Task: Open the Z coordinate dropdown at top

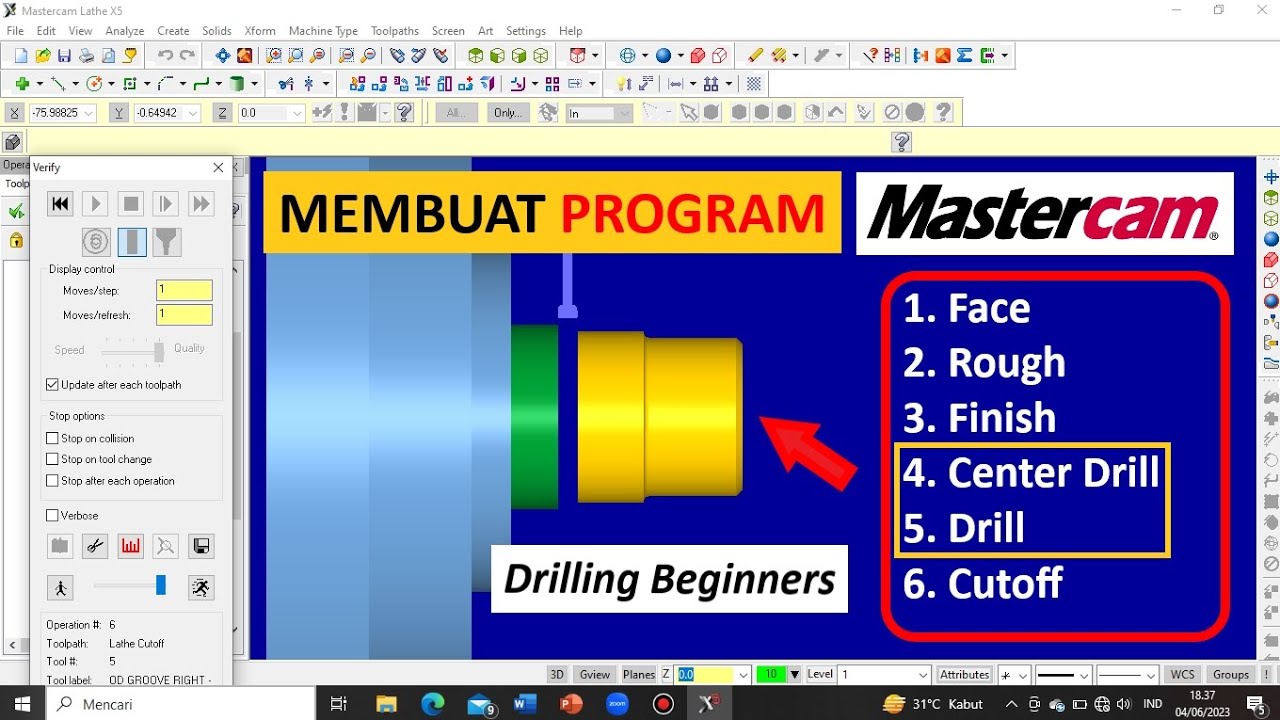Action: [x=297, y=113]
